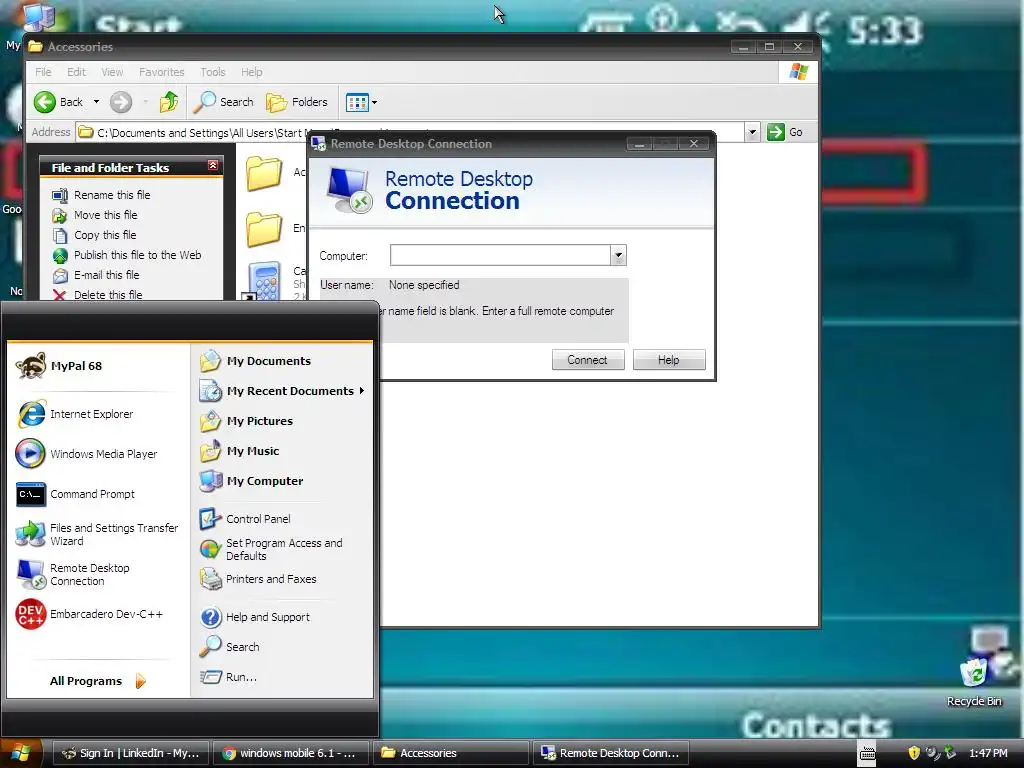Expand the address bar dropdown
Image resolution: width=1024 pixels, height=768 pixels.
752,133
